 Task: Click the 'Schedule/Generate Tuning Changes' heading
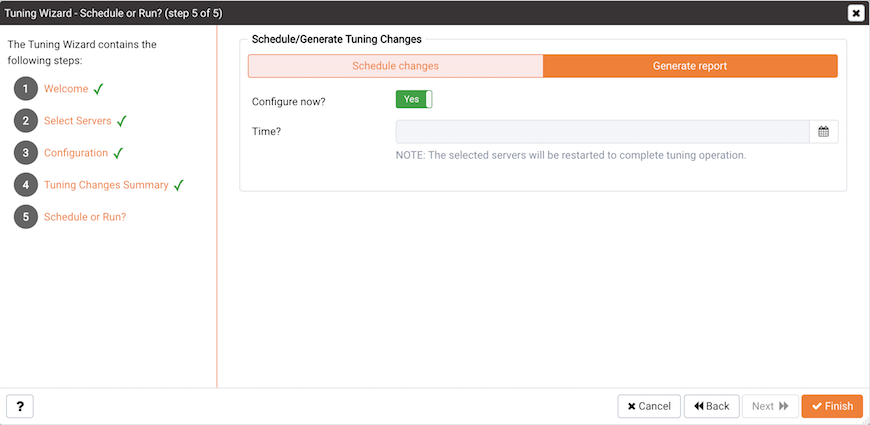click(x=337, y=39)
